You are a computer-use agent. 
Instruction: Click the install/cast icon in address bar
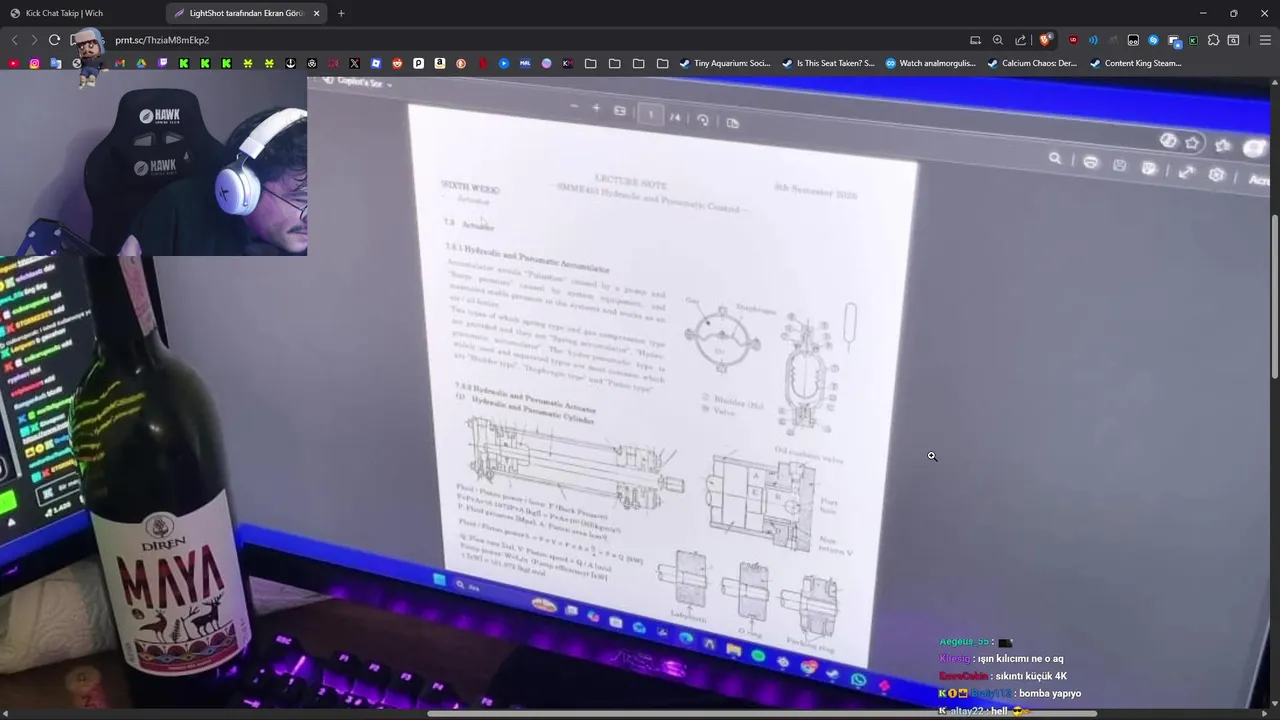pos(975,40)
